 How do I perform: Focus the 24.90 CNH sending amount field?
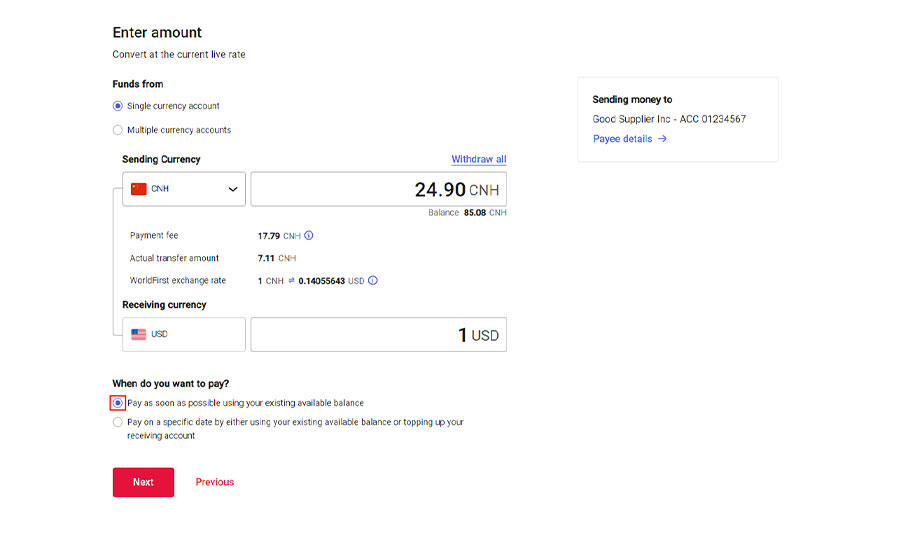tap(378, 189)
